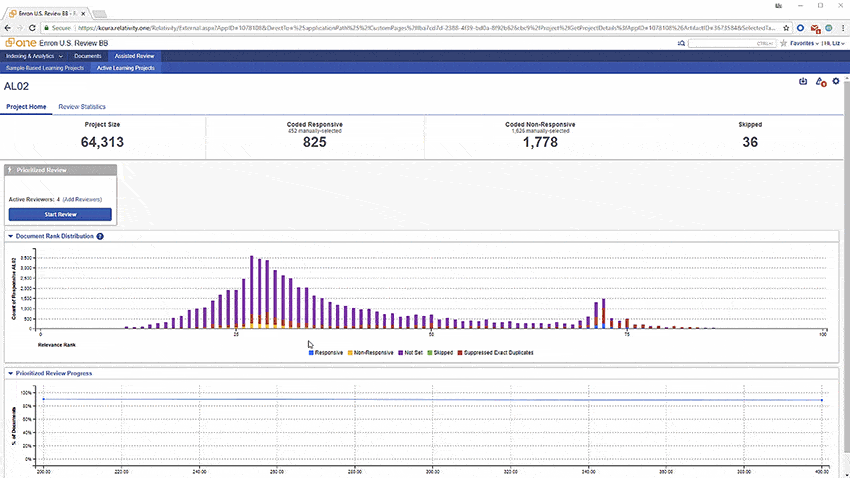The width and height of the screenshot is (850, 478).
Task: Click the Relativity One logo
Action: 20,44
